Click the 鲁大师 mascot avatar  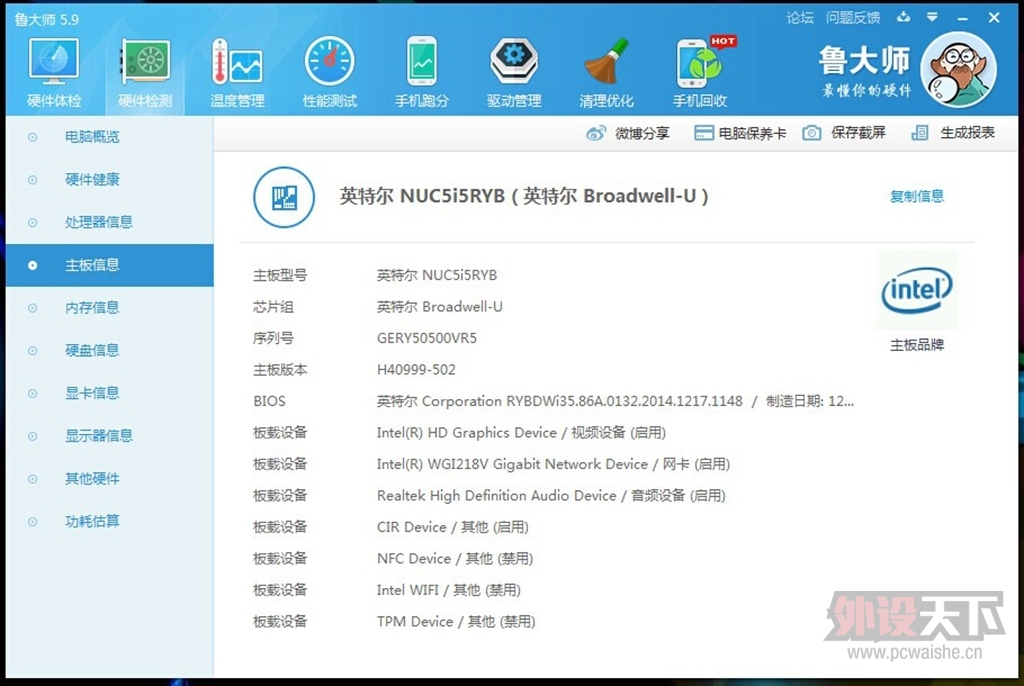(958, 70)
